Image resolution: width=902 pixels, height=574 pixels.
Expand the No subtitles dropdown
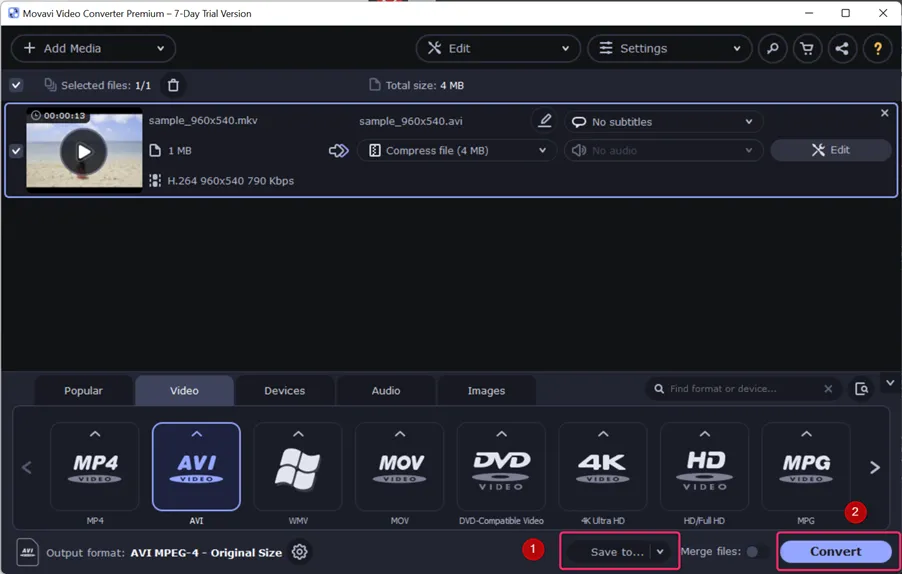(x=664, y=121)
